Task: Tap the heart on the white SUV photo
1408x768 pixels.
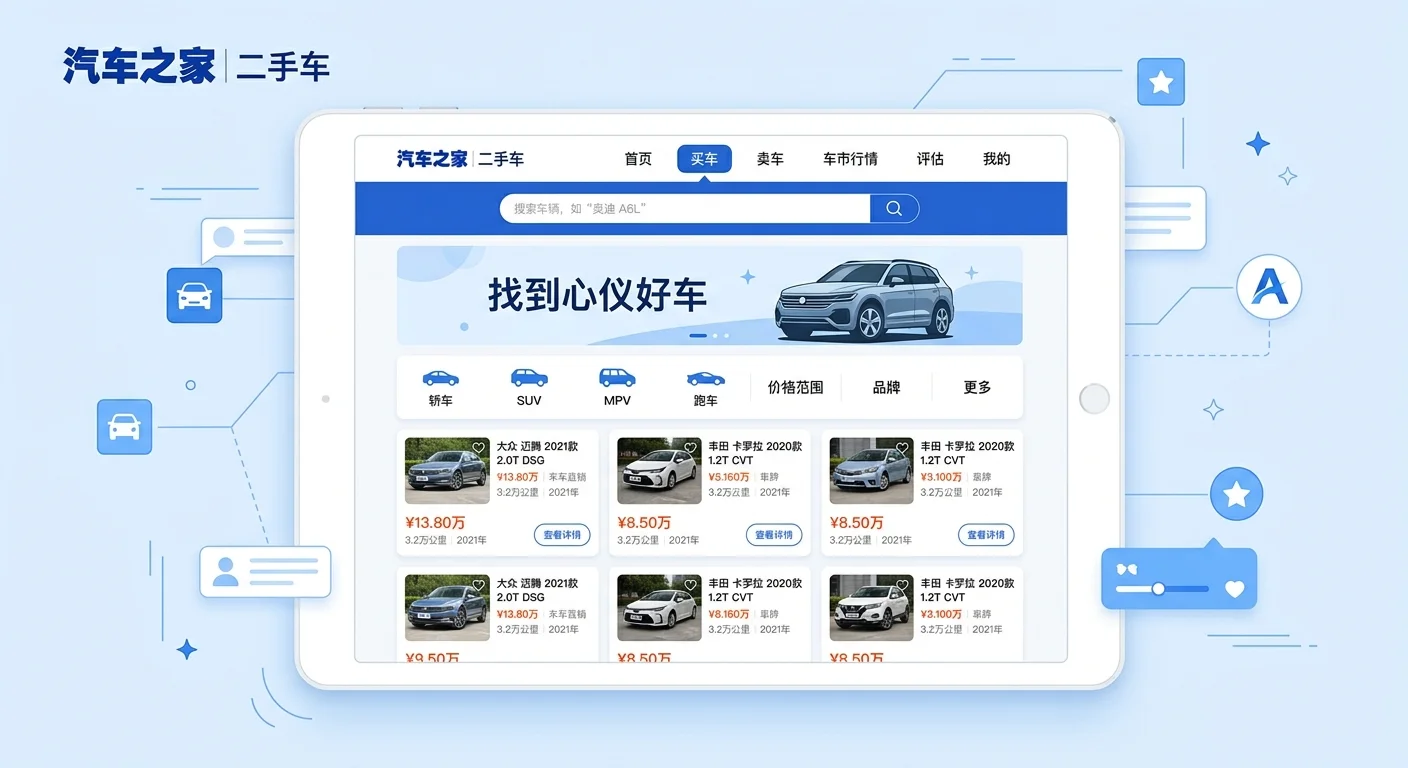Action: click(x=903, y=585)
